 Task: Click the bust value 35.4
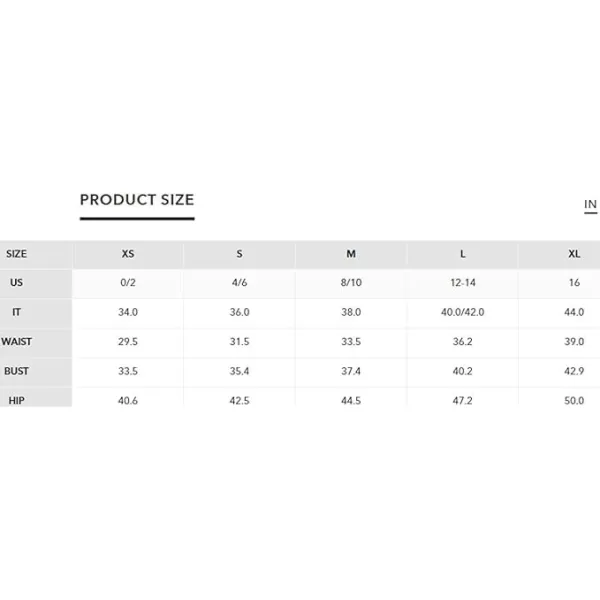tap(239, 371)
